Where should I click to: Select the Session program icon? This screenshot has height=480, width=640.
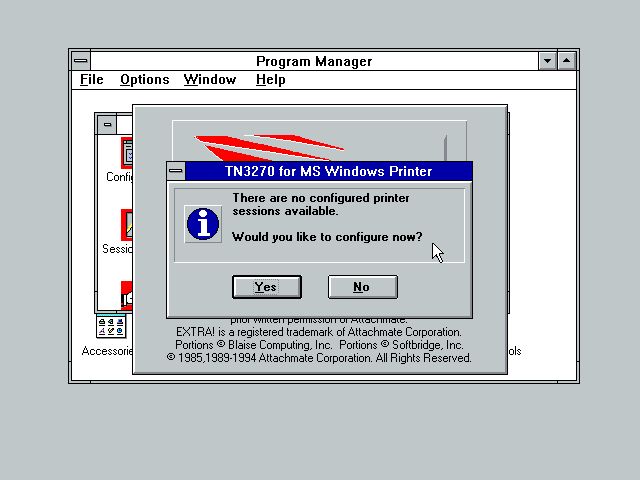[x=127, y=225]
